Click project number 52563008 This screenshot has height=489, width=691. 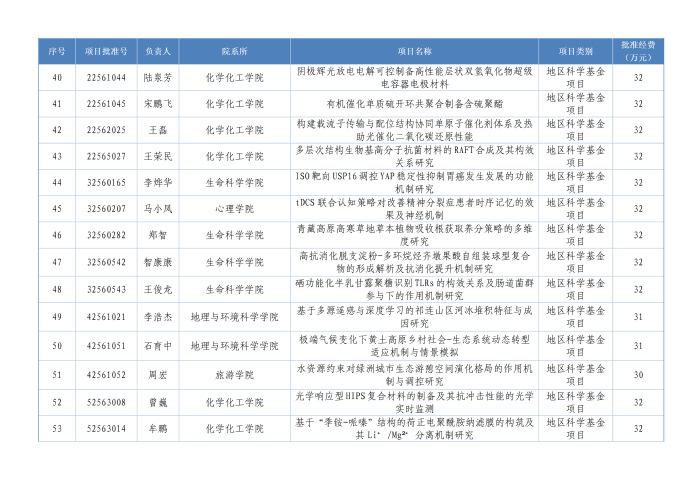pyautogui.click(x=106, y=402)
